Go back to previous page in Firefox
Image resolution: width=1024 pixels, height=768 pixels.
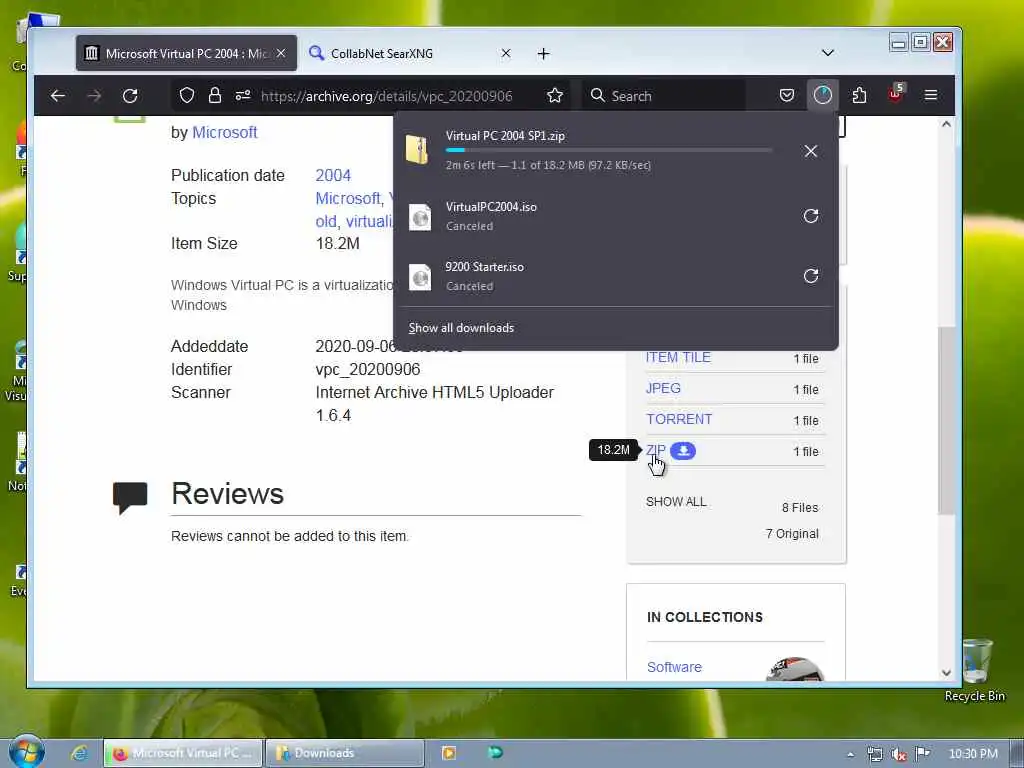(x=57, y=96)
